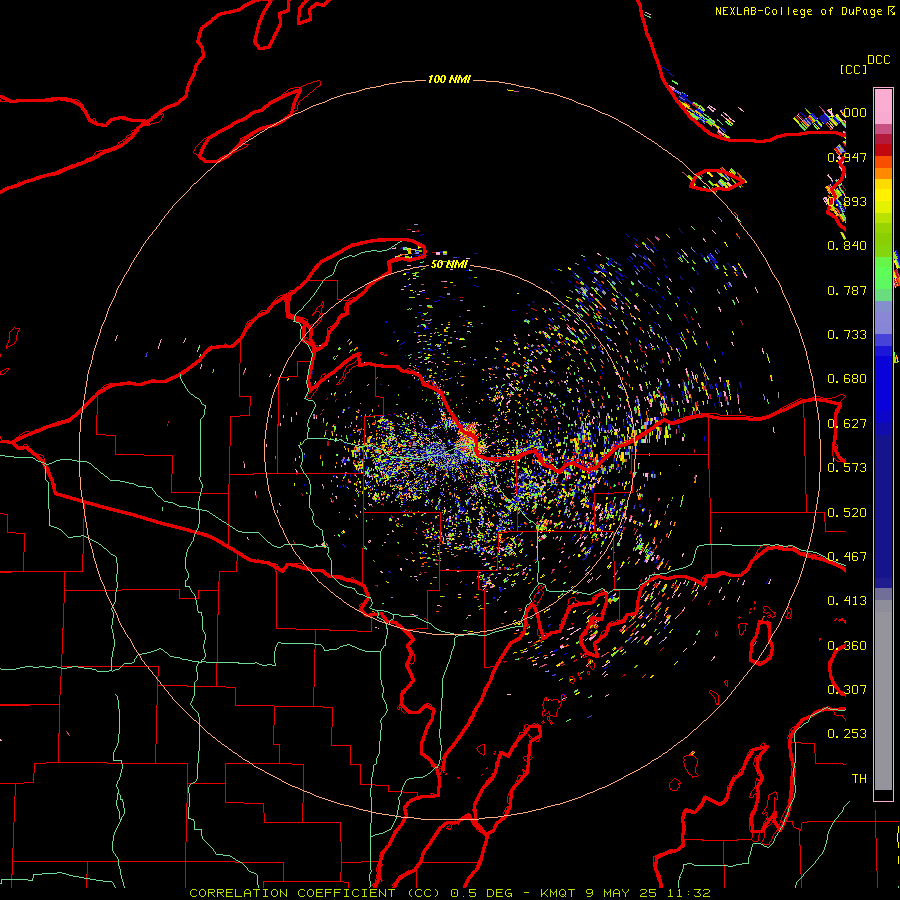Click the [CC] legend unit label
Image resolution: width=900 pixels, height=900 pixels.
click(x=854, y=69)
